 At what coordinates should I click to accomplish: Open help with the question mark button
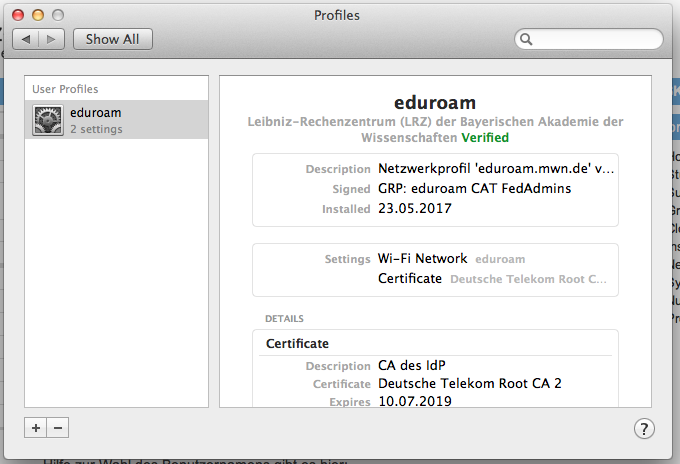(x=644, y=428)
